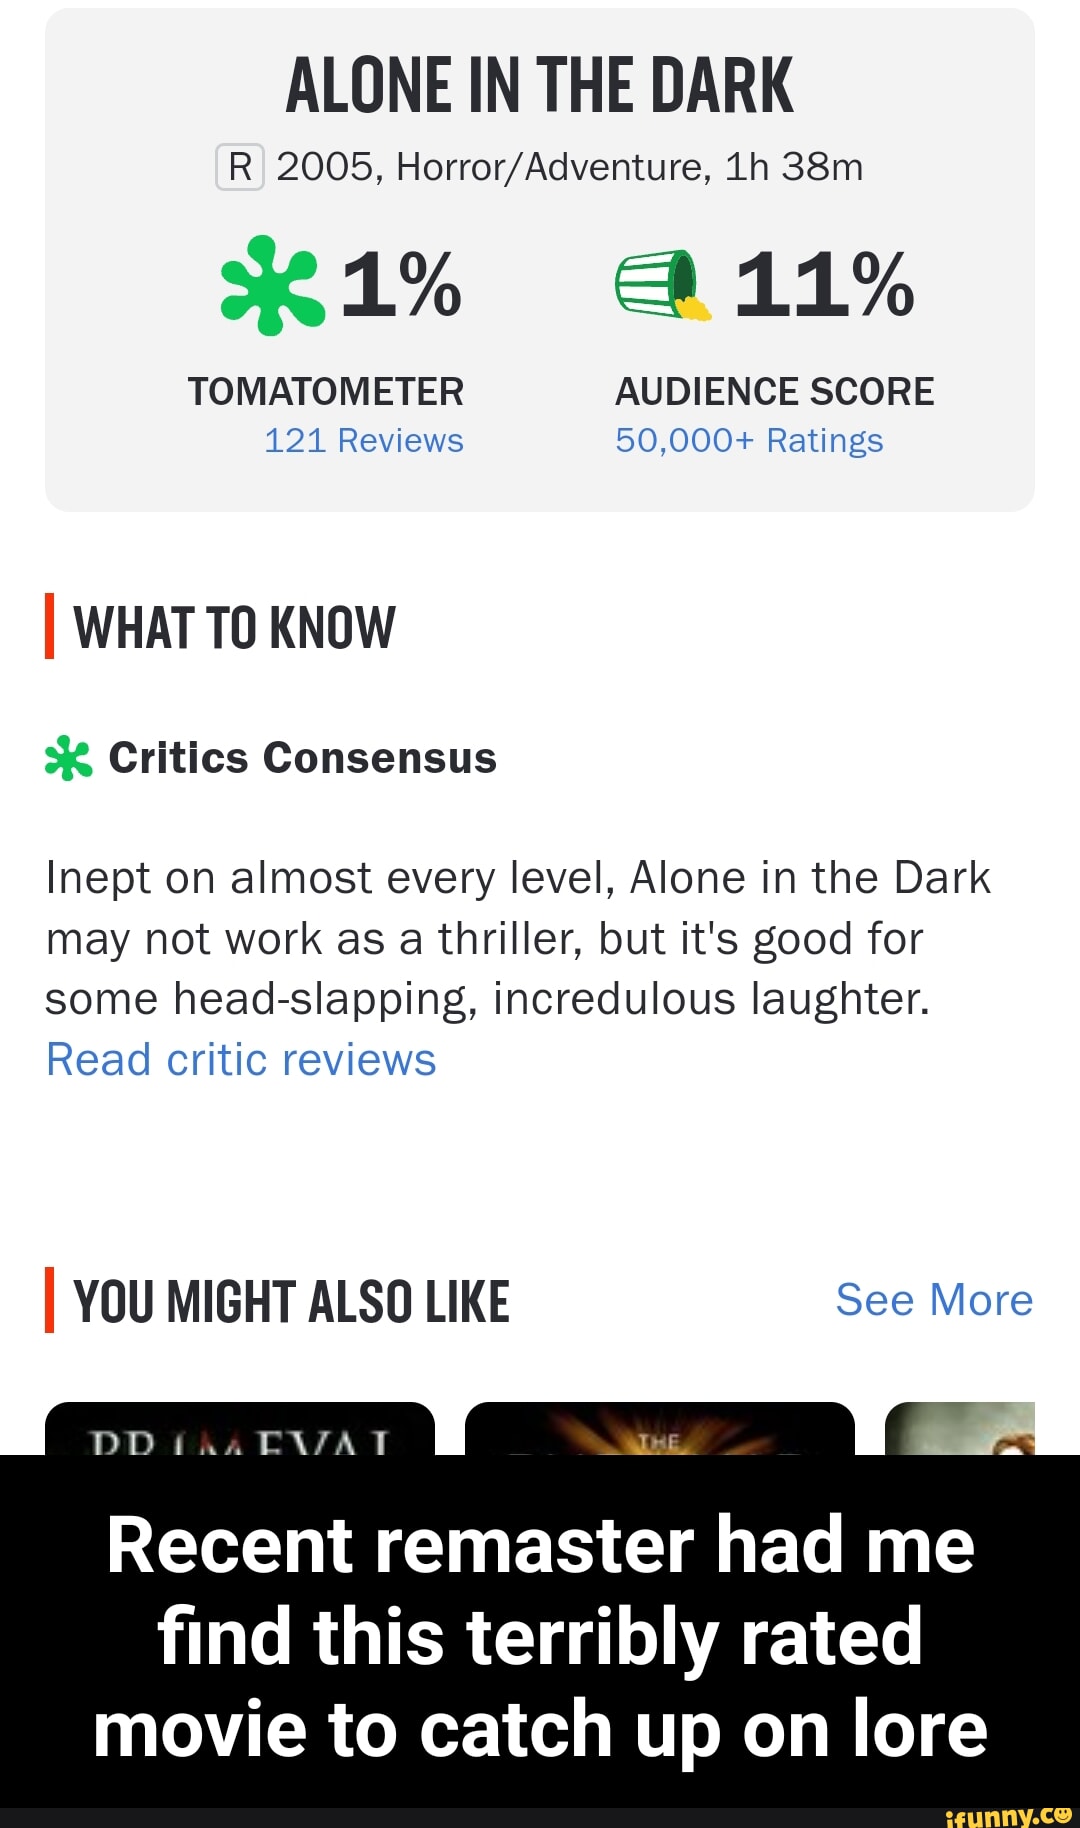
Task: Open the third partially visible poster
Action: click(x=960, y=1430)
